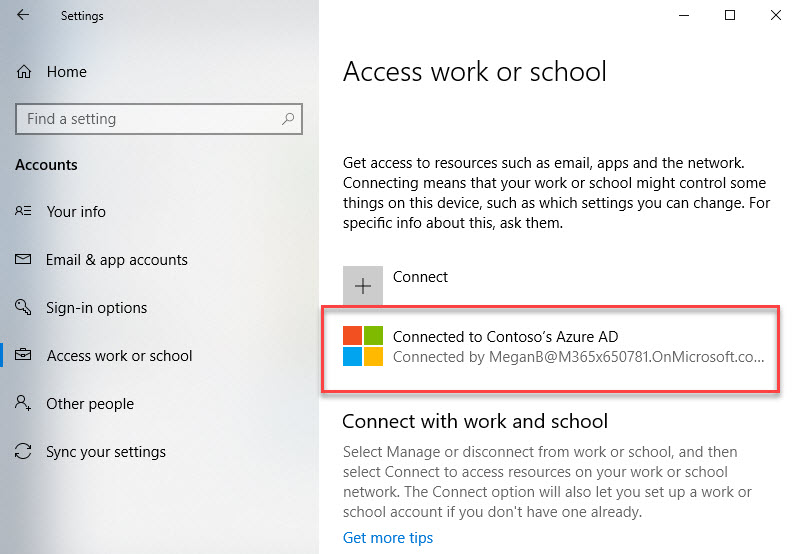The width and height of the screenshot is (793, 554).
Task: Click the Email envelope icon
Action: (x=23, y=260)
